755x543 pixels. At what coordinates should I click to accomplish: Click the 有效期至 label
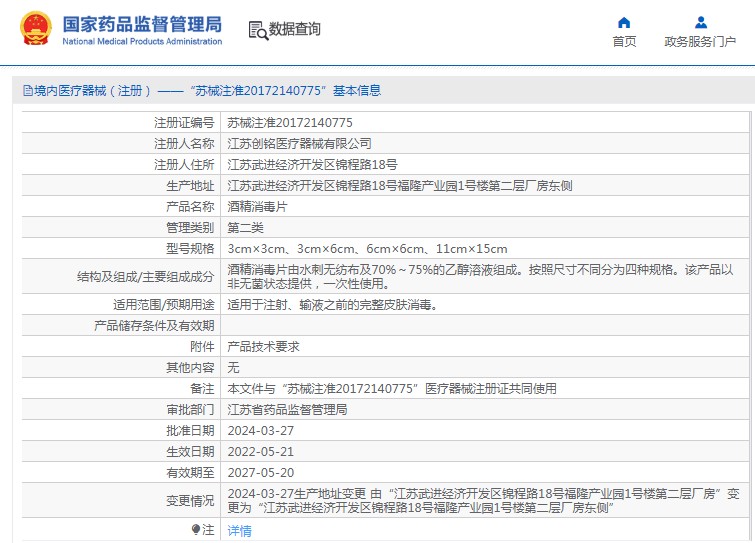(x=190, y=473)
